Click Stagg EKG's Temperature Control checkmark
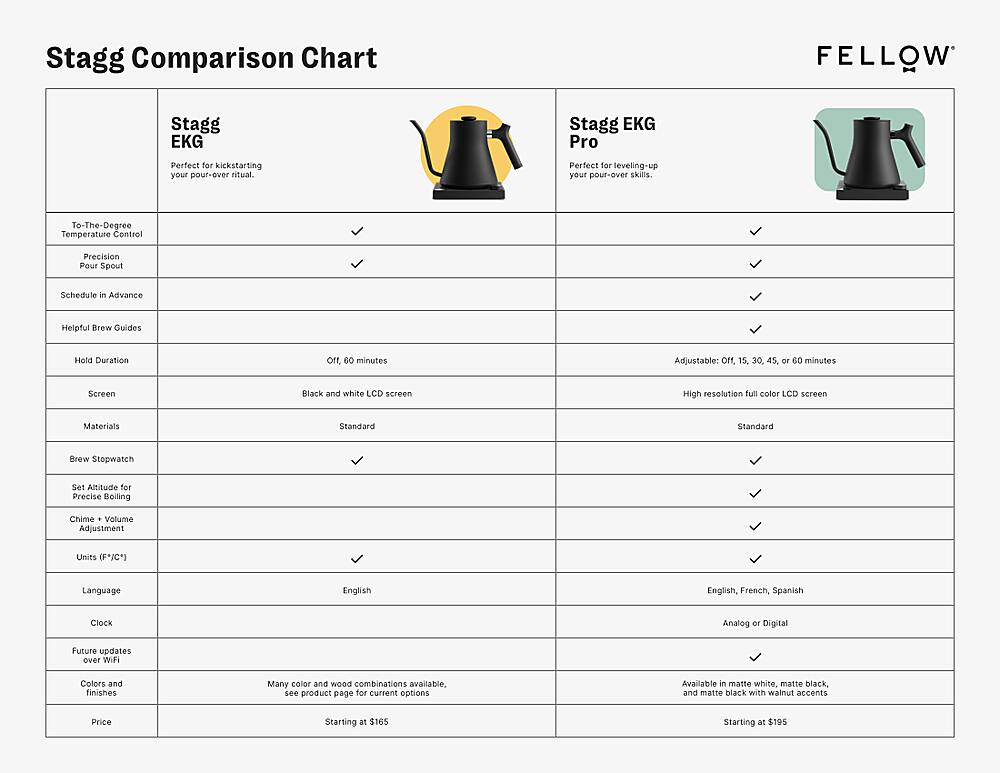The width and height of the screenshot is (1000, 773). click(357, 231)
